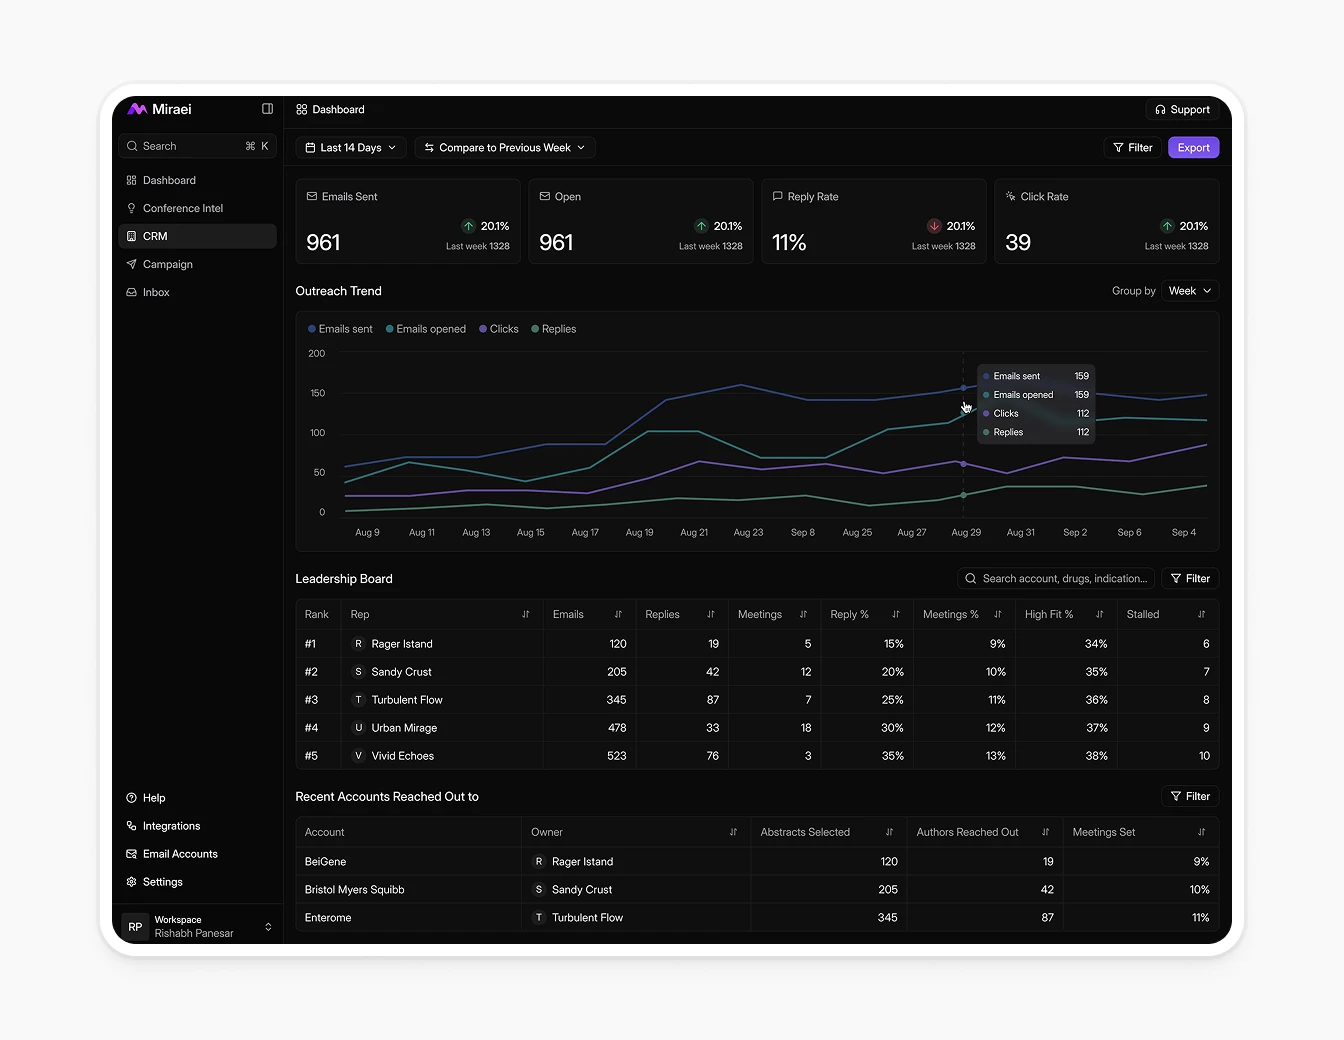This screenshot has height=1040, width=1344.
Task: Go to the Inbox
Action: tap(156, 292)
